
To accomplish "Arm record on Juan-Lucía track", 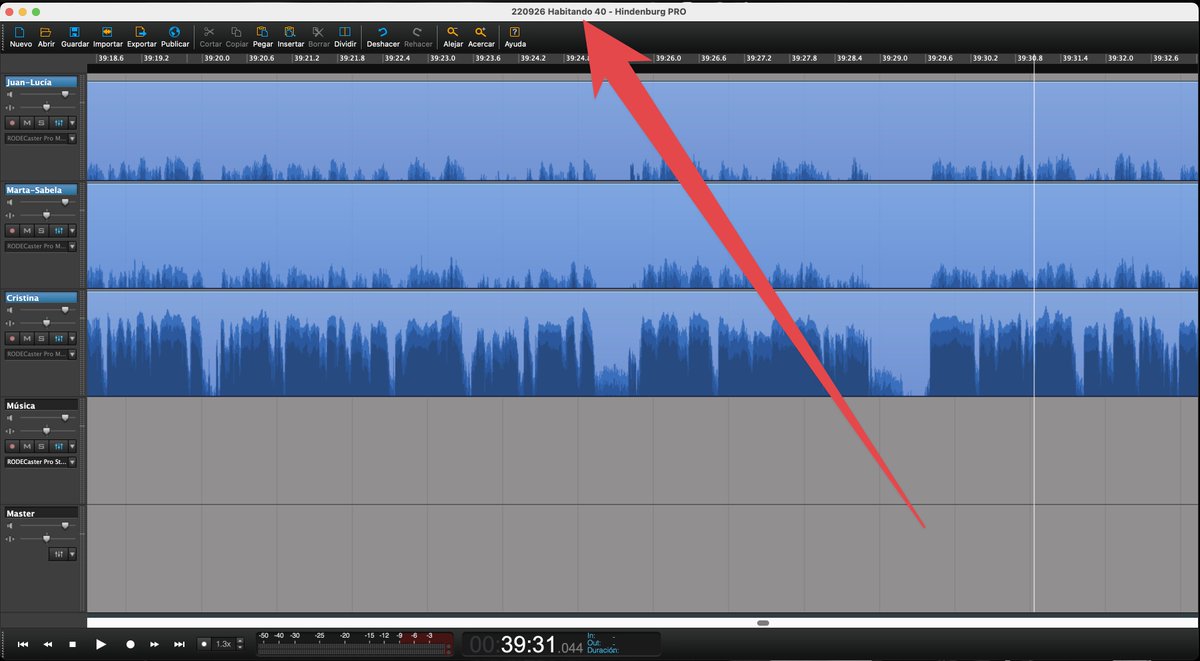I will (x=13, y=122).
